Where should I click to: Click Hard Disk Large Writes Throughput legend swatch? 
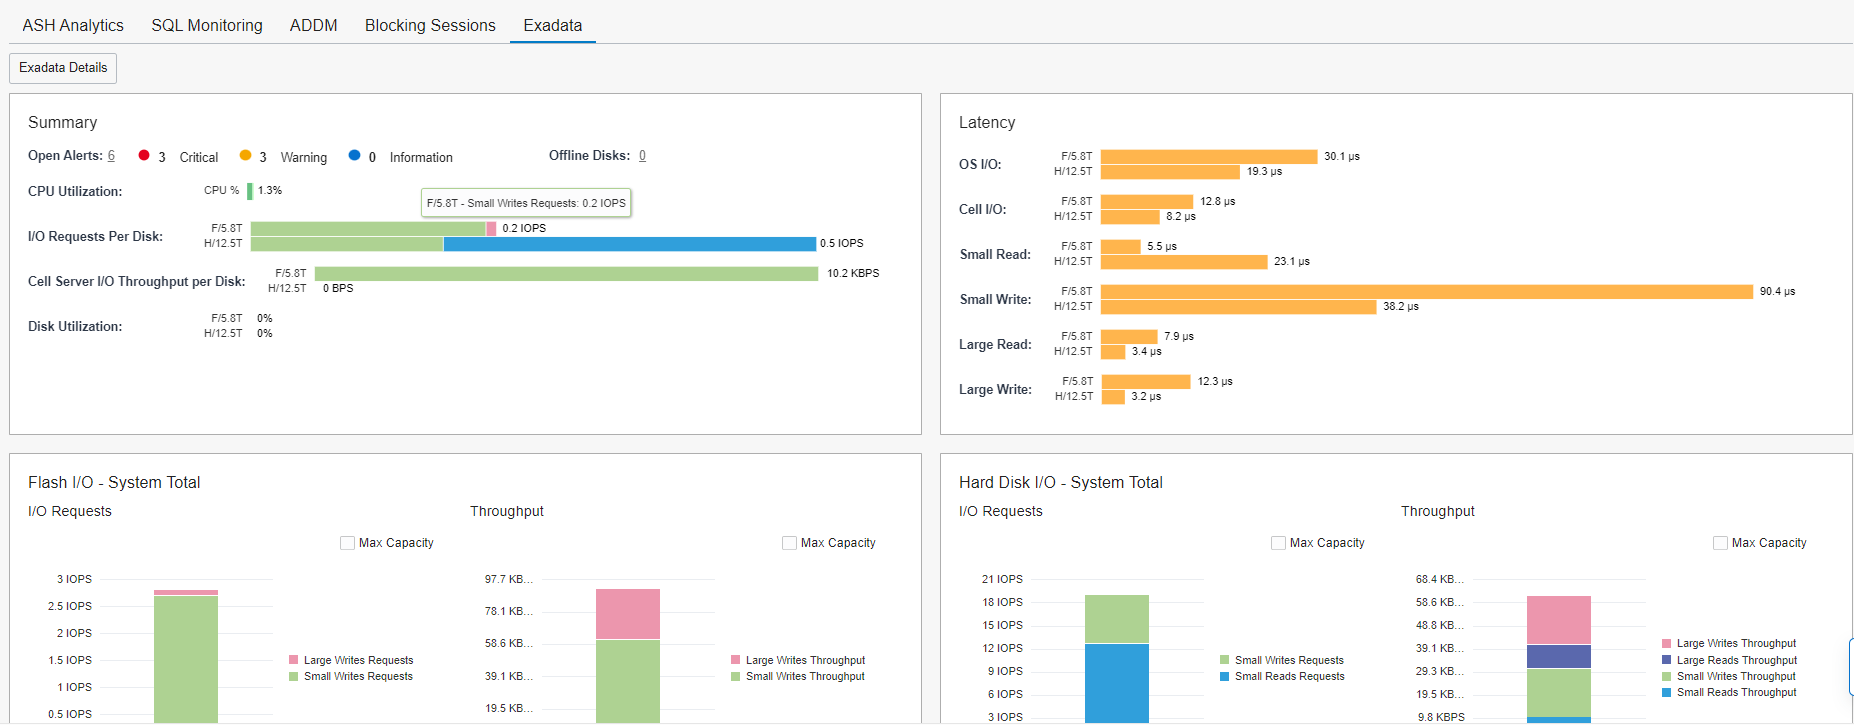click(x=1667, y=644)
